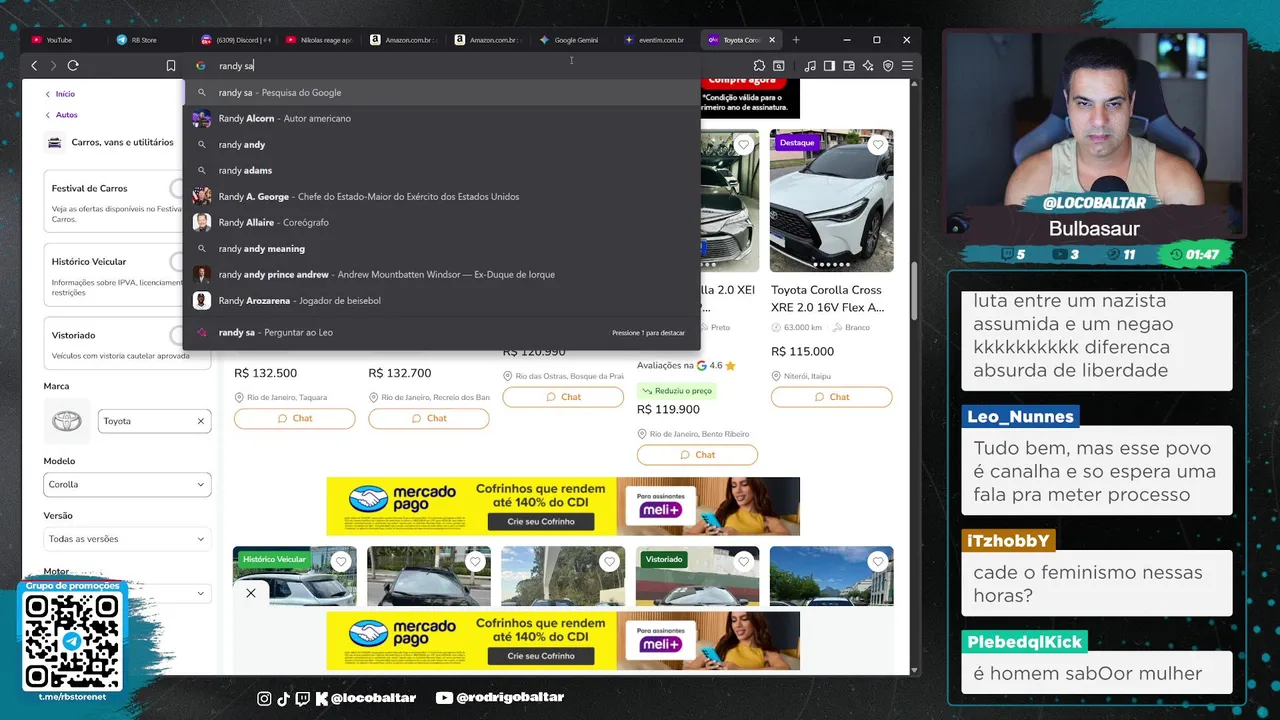This screenshot has width=1280, height=720.
Task: Go back using the browser back arrow
Action: pos(34,66)
